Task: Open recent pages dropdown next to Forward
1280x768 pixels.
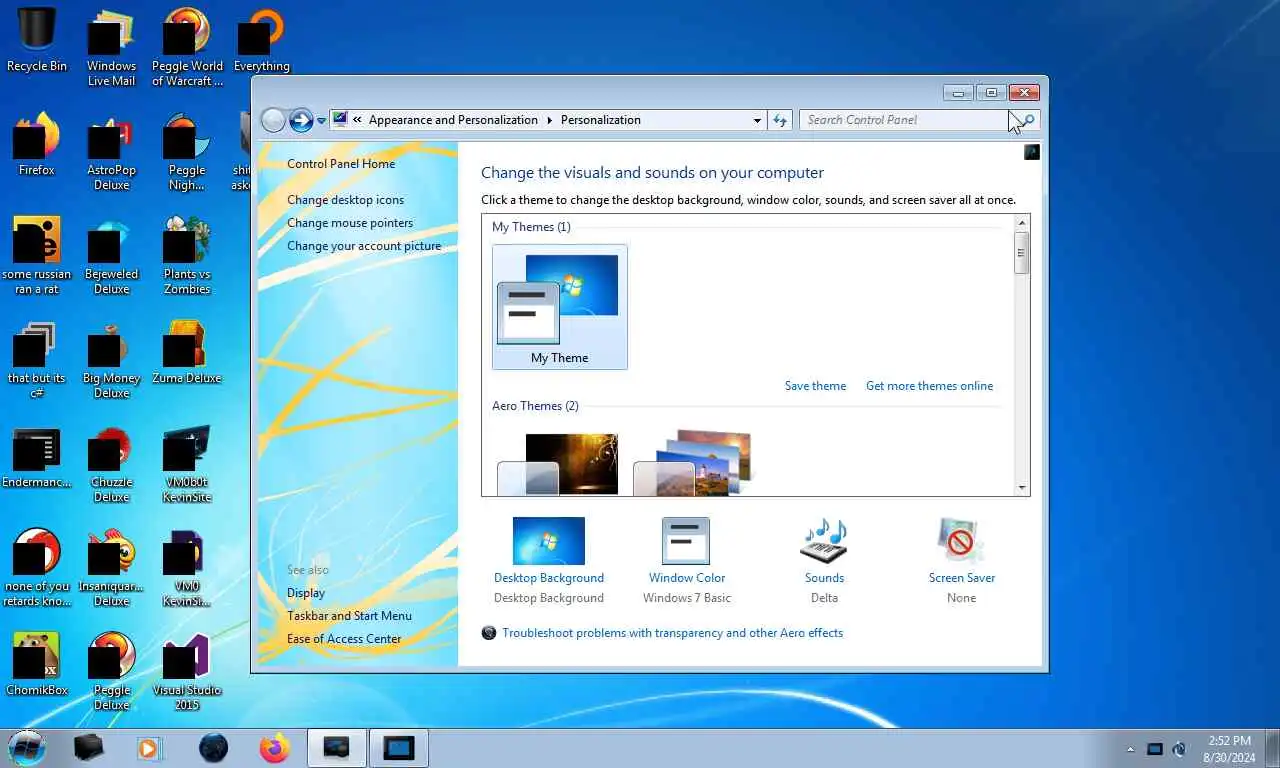Action: tap(321, 120)
